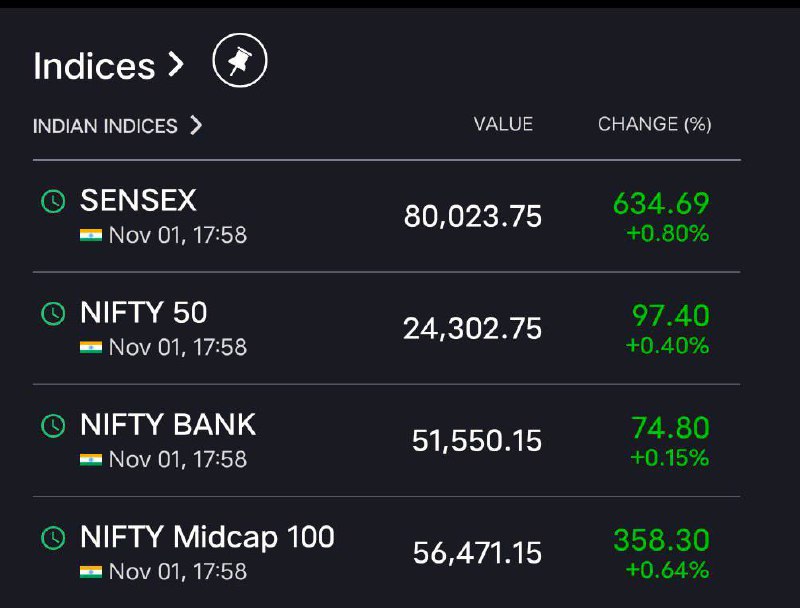
Task: Sort by the VALUE column header
Action: 503,124
